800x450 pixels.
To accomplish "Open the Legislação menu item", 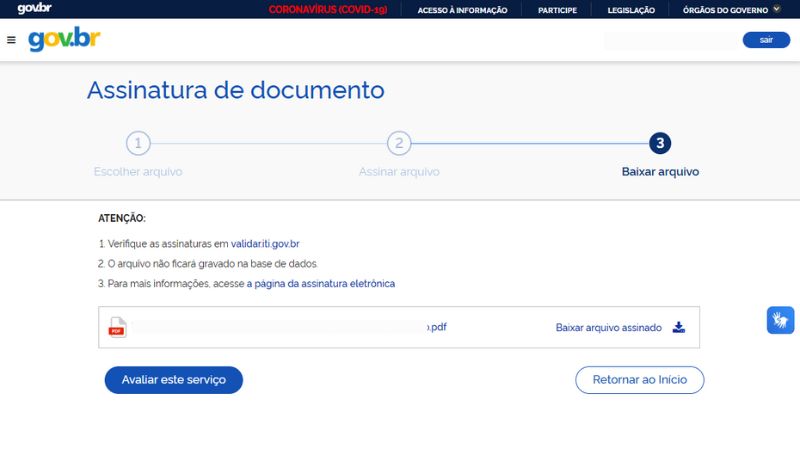I will tap(631, 10).
